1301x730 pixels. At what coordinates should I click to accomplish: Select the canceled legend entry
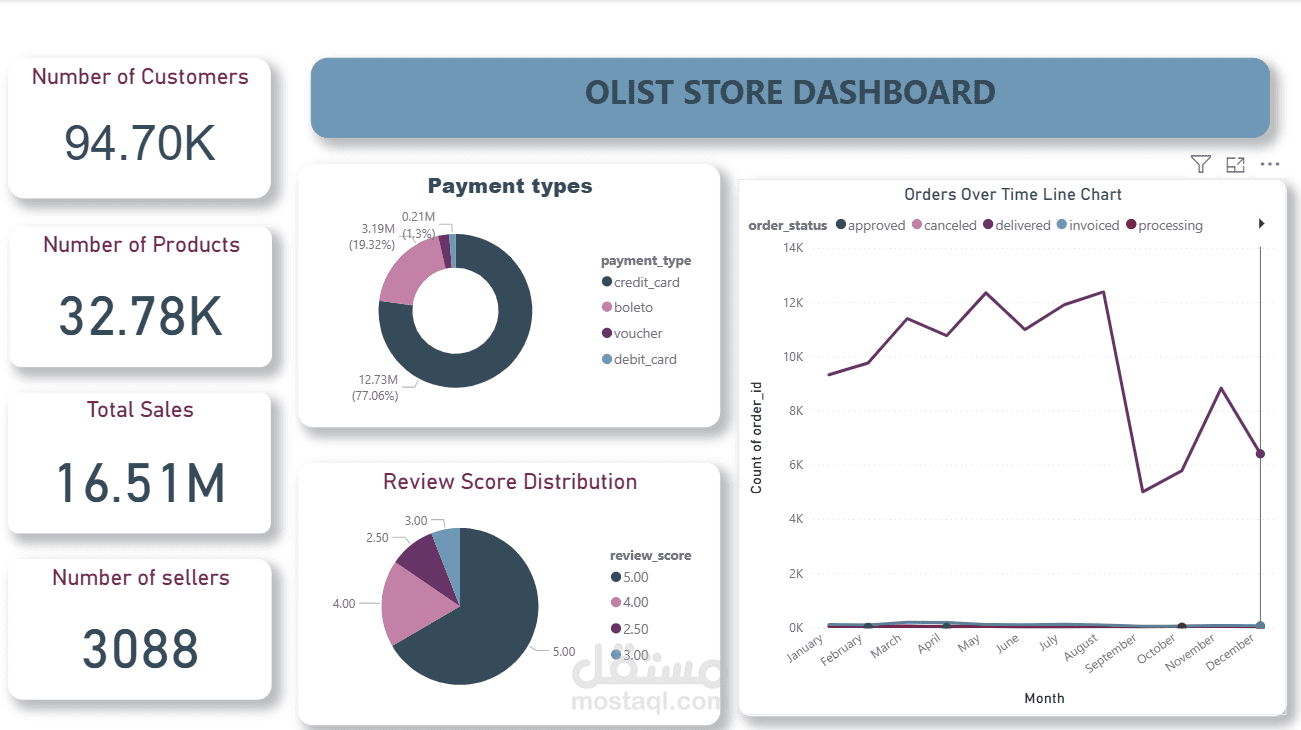[943, 225]
